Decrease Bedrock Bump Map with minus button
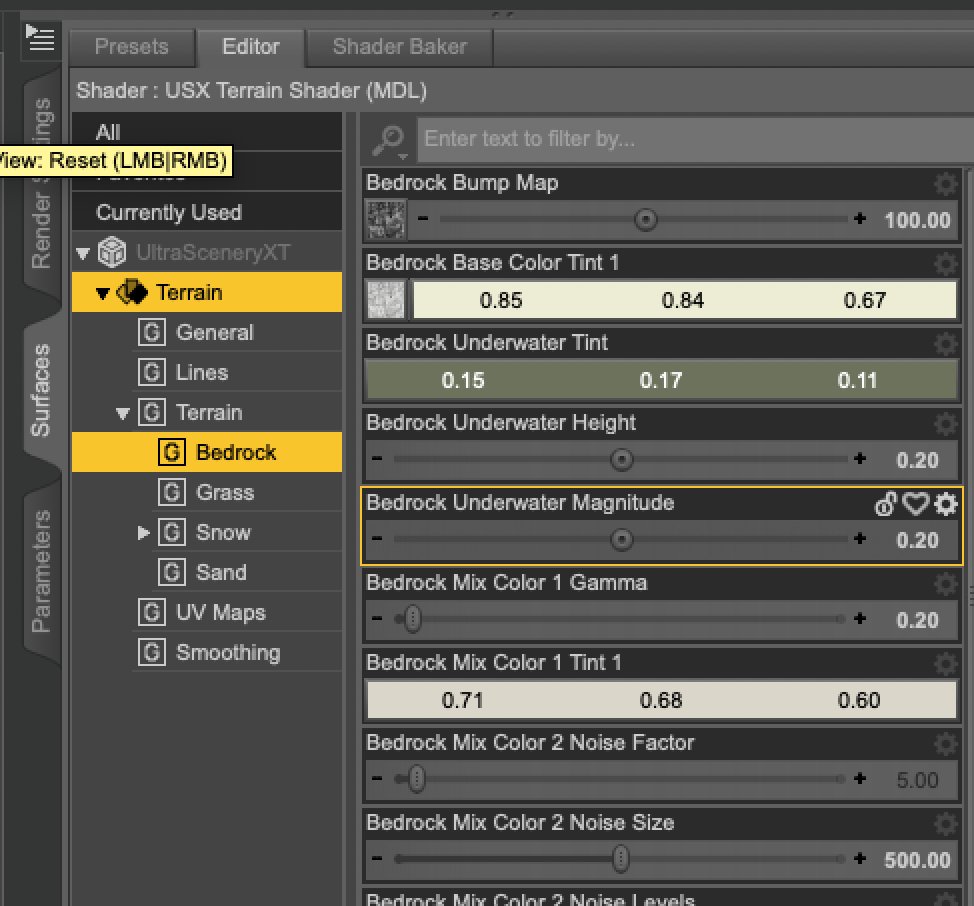This screenshot has height=906, width=974. [x=423, y=219]
